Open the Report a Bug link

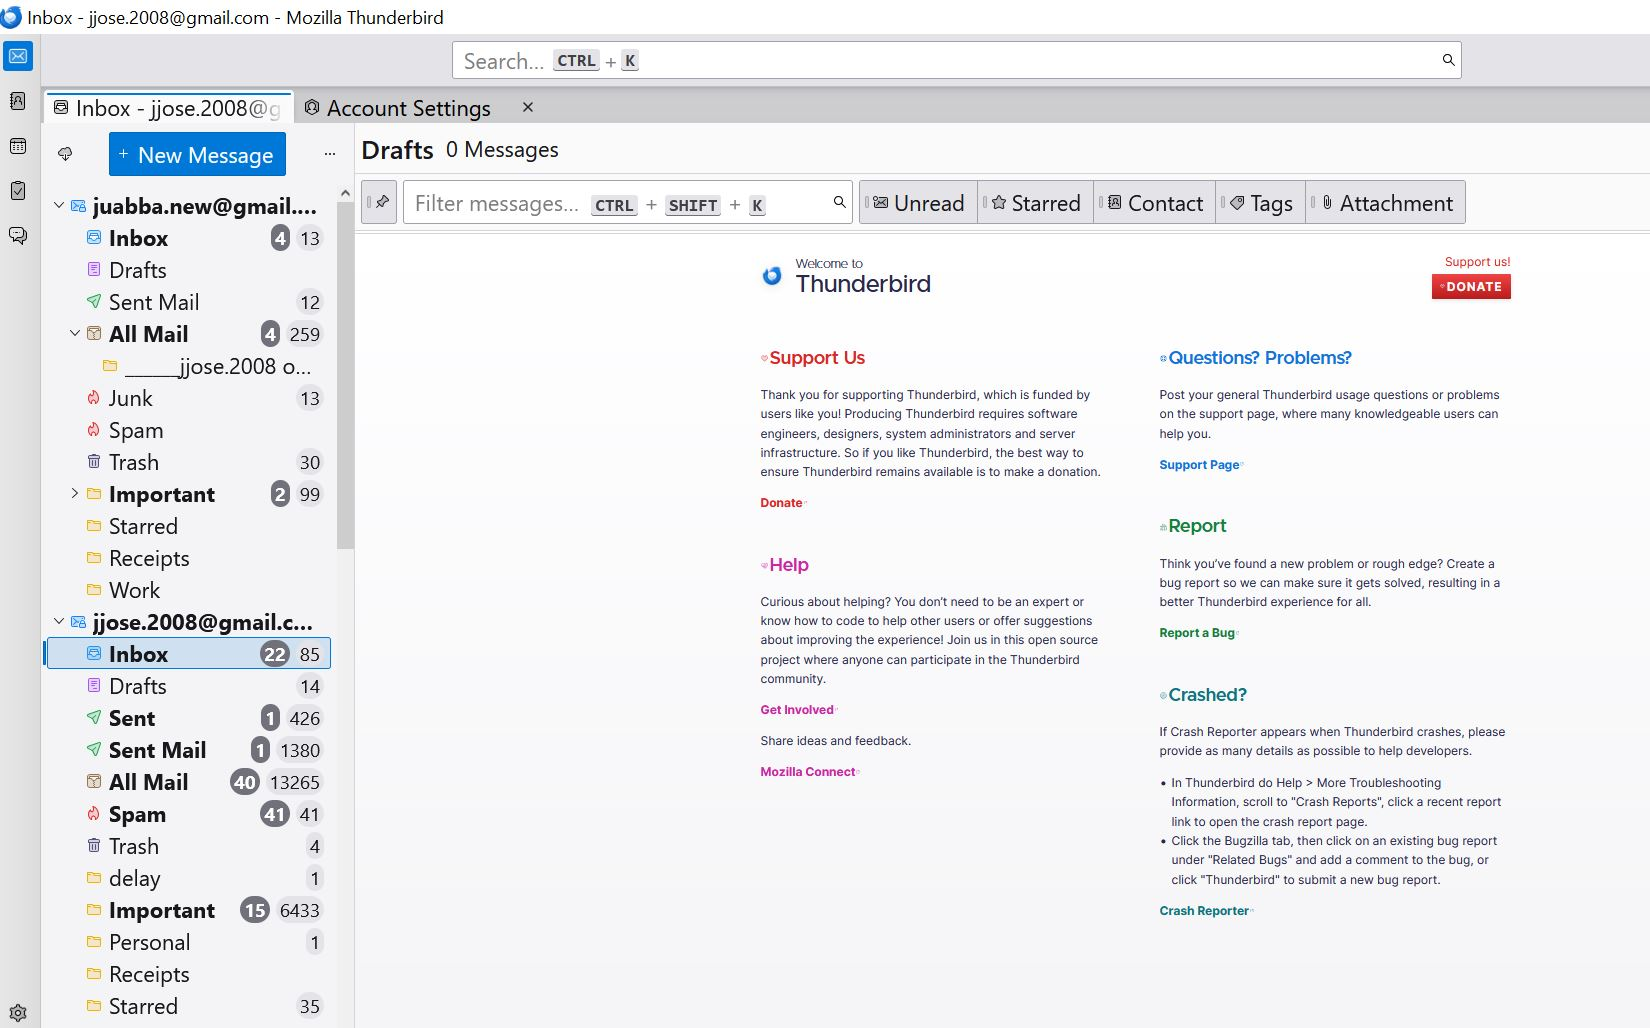[1198, 633]
